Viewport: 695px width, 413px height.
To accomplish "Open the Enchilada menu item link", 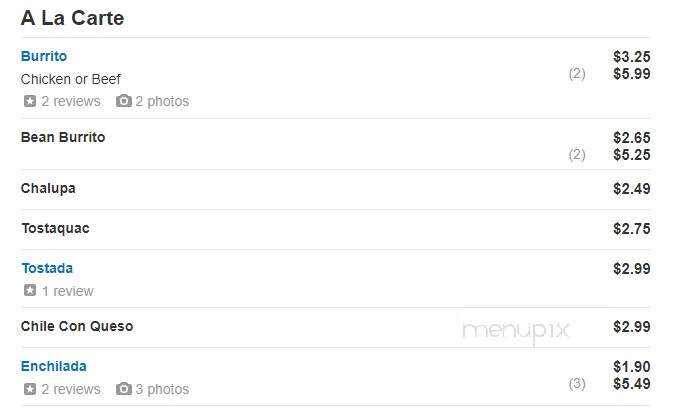I will [x=54, y=366].
